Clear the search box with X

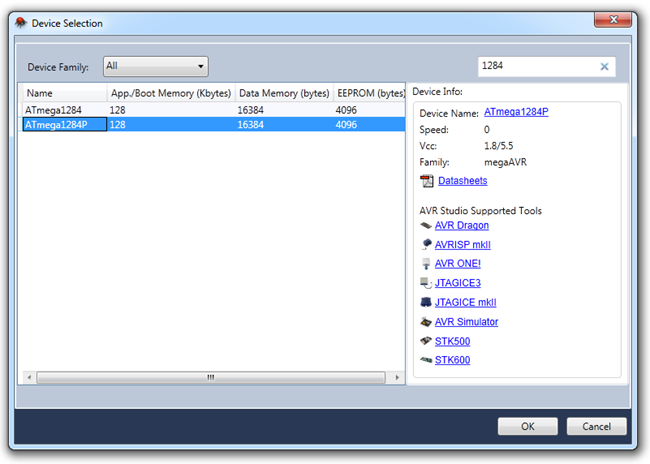coord(604,67)
